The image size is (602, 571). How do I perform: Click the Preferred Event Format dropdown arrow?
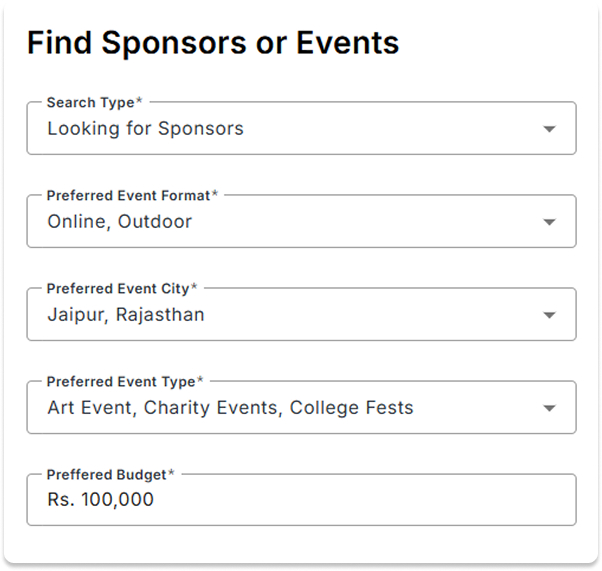tap(548, 222)
